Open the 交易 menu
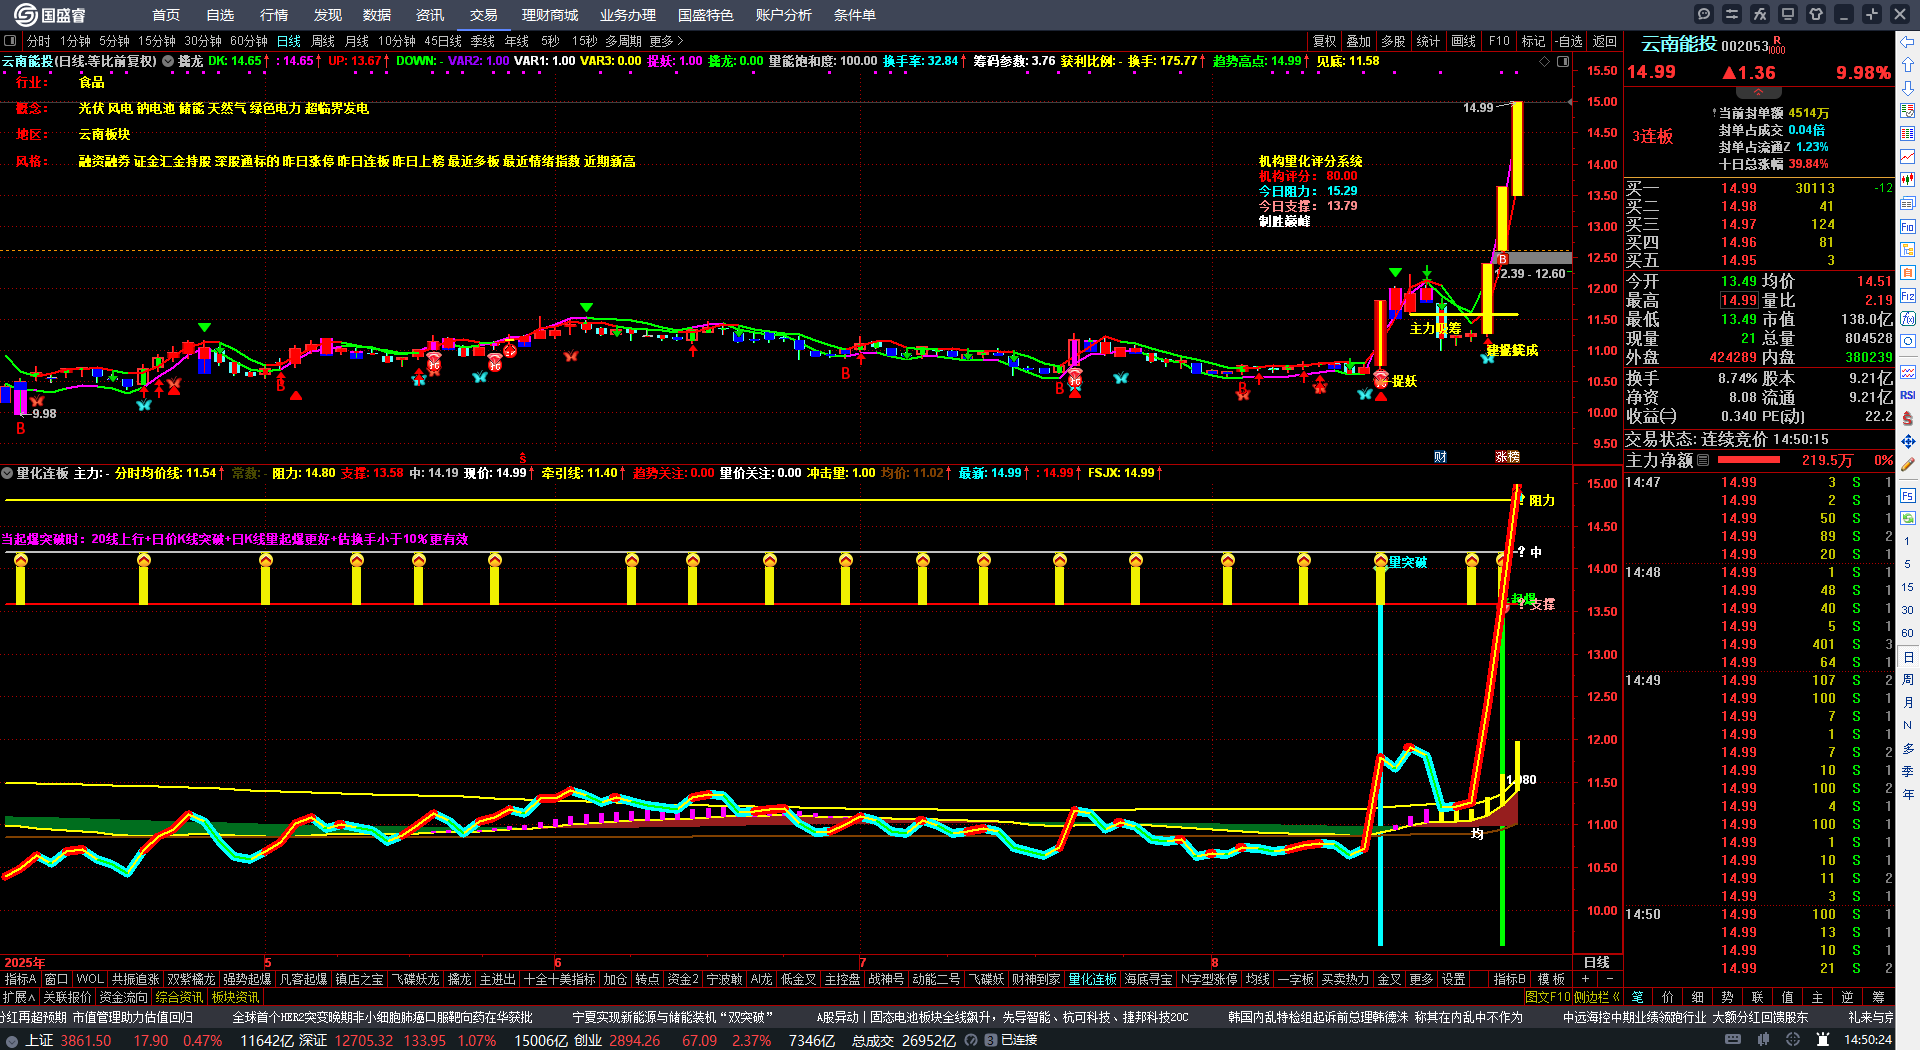The height and width of the screenshot is (1050, 1920). pyautogui.click(x=483, y=15)
